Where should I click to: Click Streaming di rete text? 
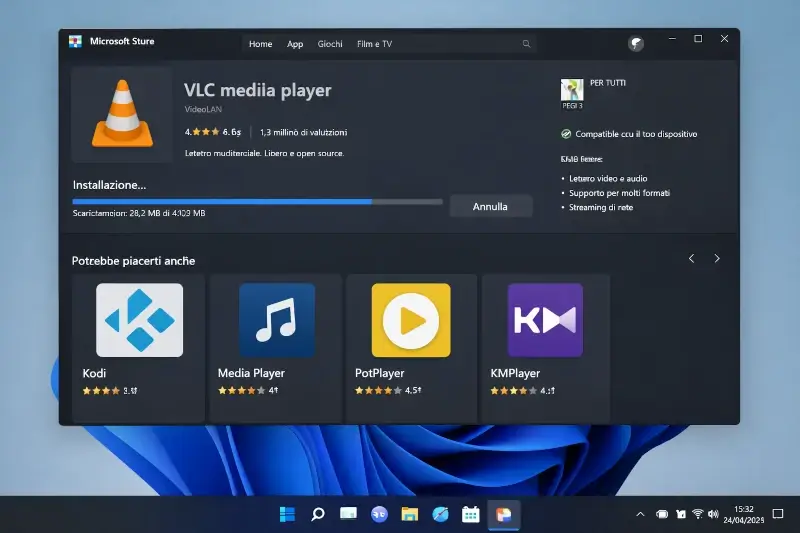601,207
